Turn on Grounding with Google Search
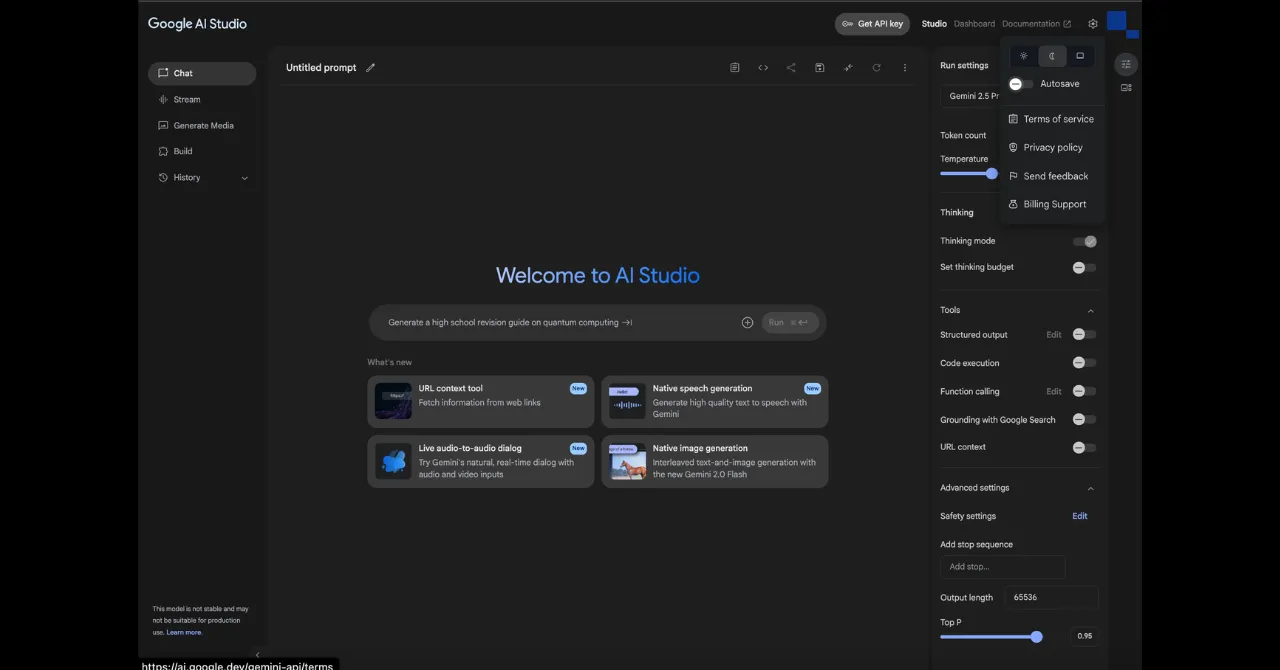This screenshot has width=1280, height=670. tap(1084, 420)
